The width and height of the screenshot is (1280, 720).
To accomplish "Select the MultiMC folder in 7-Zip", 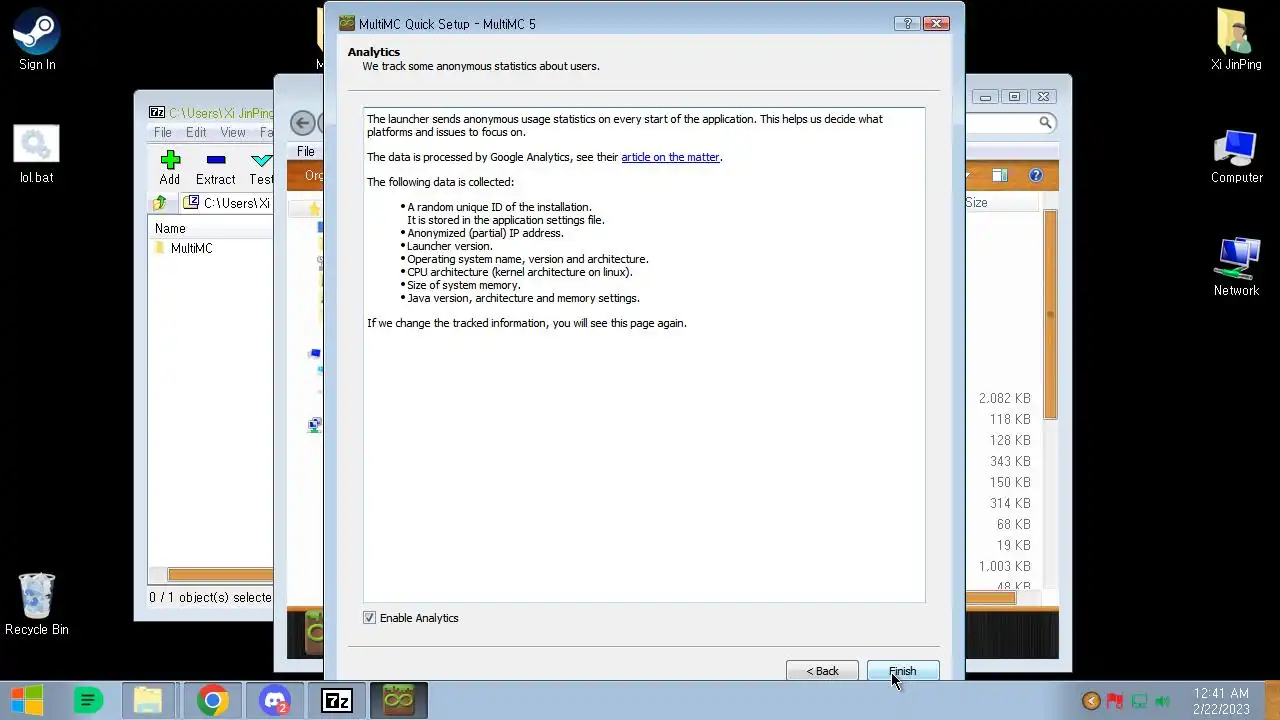I will click(182, 248).
